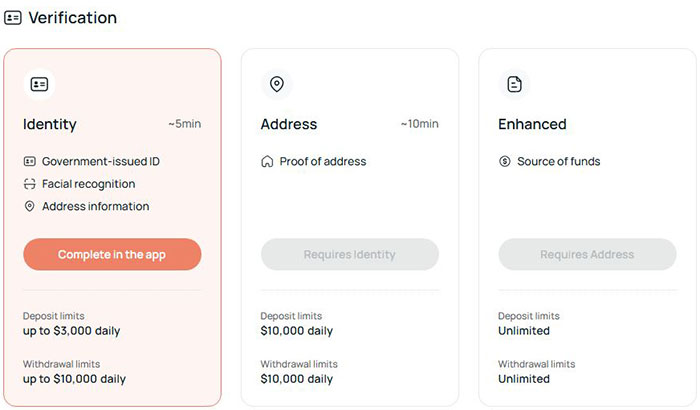Viewport: 700px width, 410px height.
Task: Click the Proof of address text
Action: pos(323,161)
